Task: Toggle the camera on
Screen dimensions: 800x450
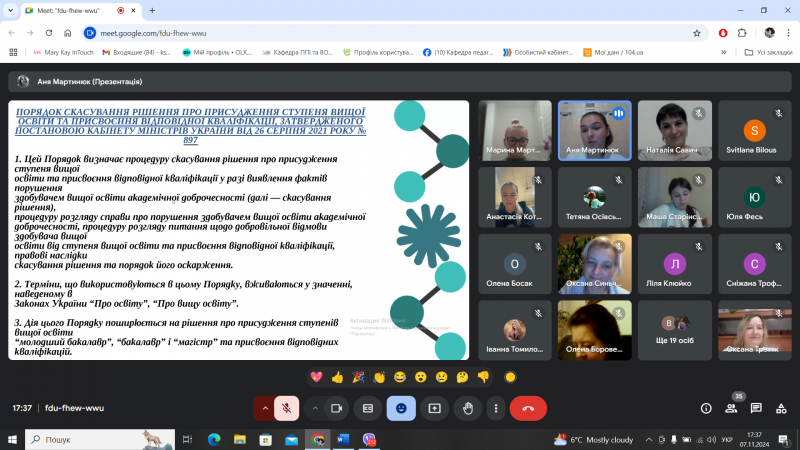Action: 336,408
